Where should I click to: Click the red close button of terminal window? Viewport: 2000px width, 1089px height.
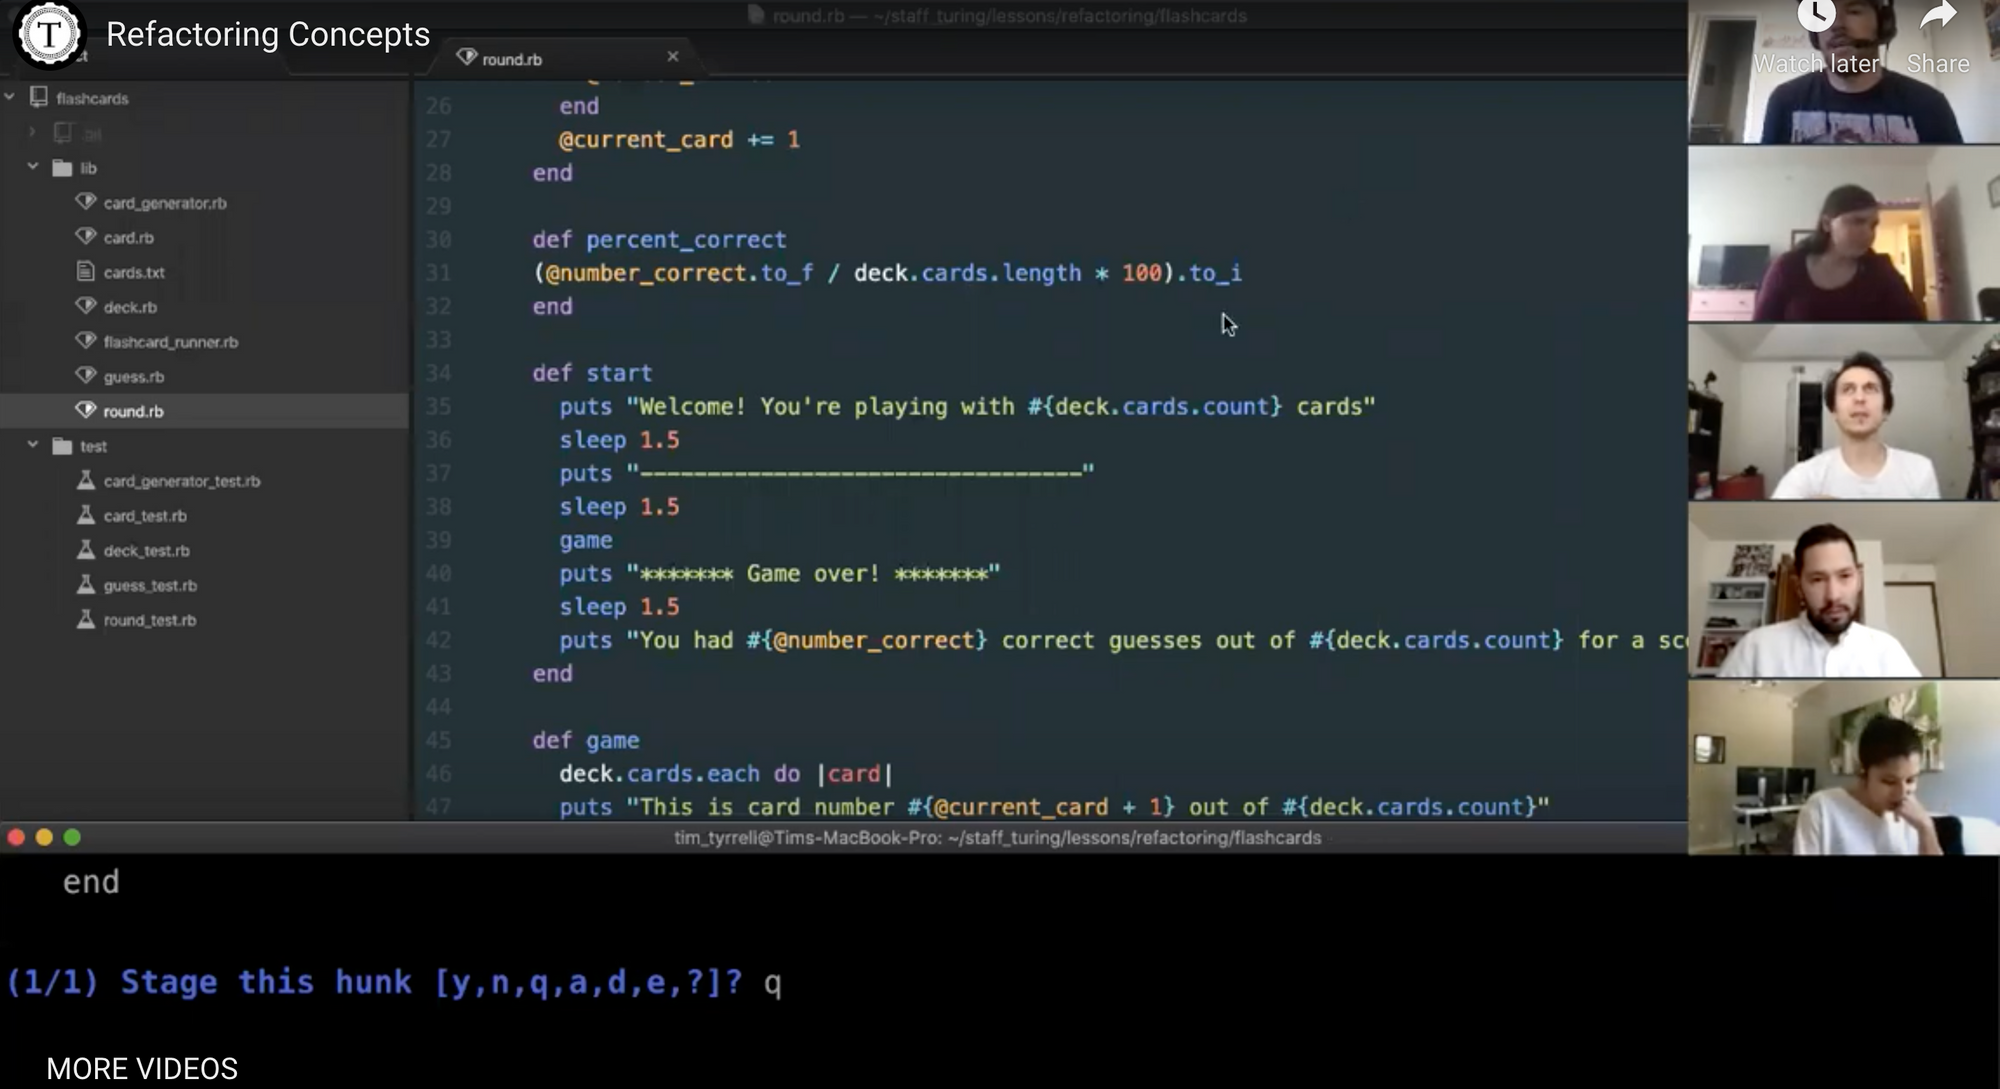point(16,838)
